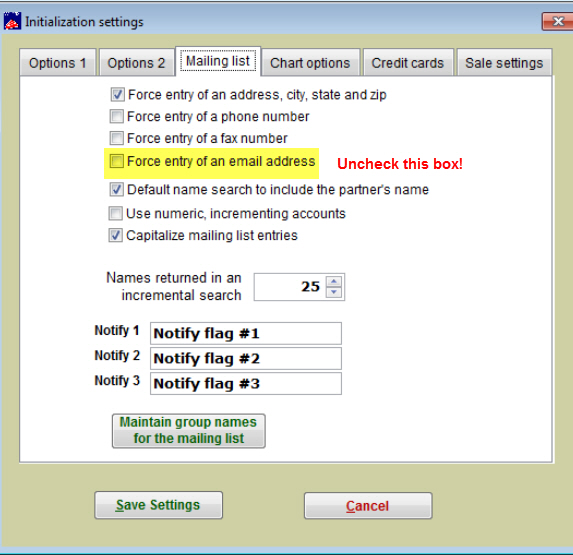Decrease names returned with the down arrow
573x555 pixels.
[334, 292]
